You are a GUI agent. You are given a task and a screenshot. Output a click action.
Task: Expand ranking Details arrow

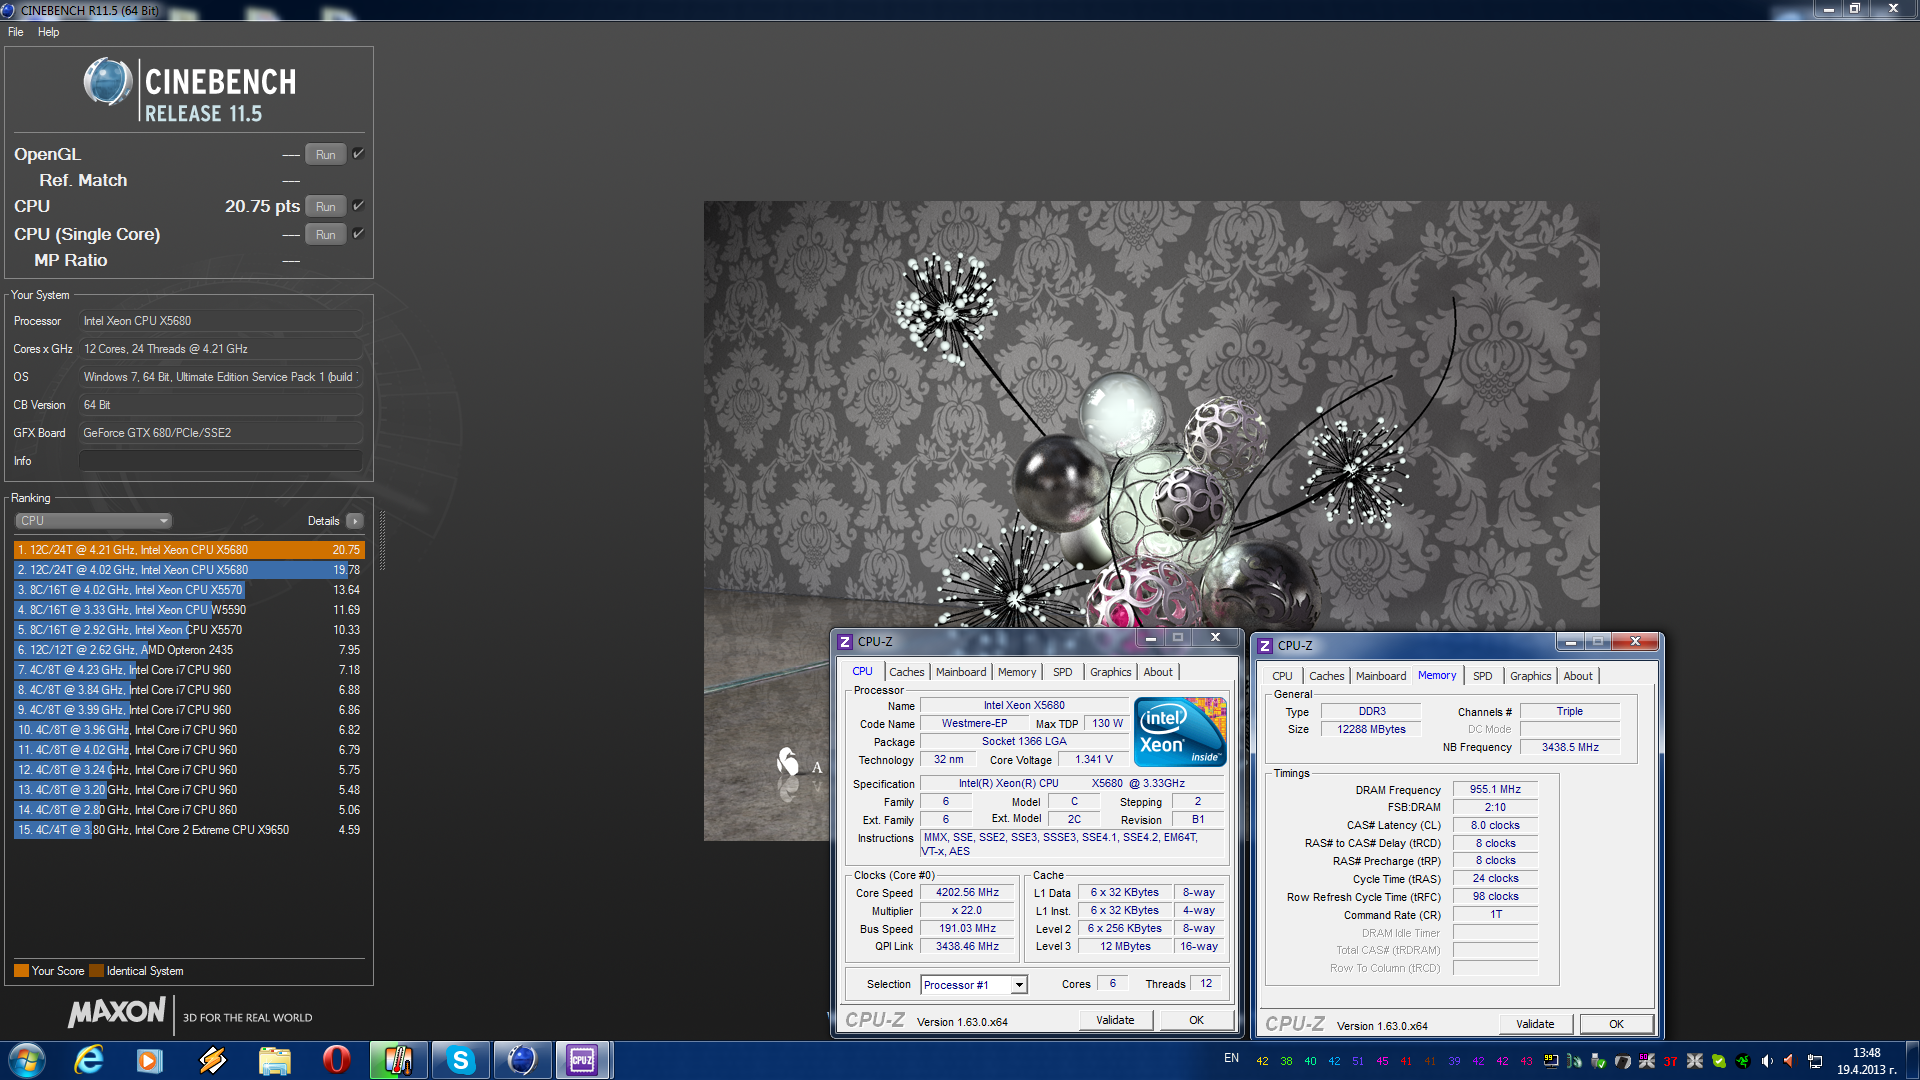click(355, 521)
